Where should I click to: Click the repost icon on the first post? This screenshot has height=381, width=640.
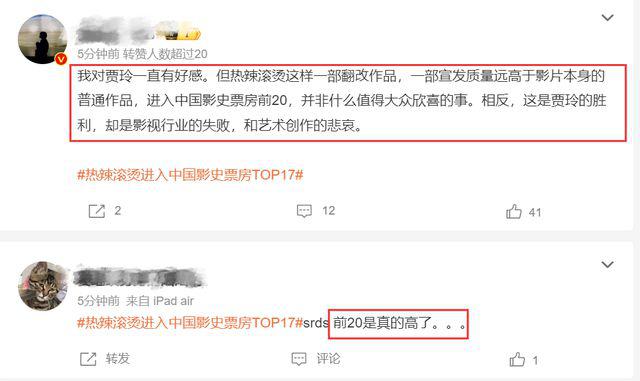click(x=97, y=211)
